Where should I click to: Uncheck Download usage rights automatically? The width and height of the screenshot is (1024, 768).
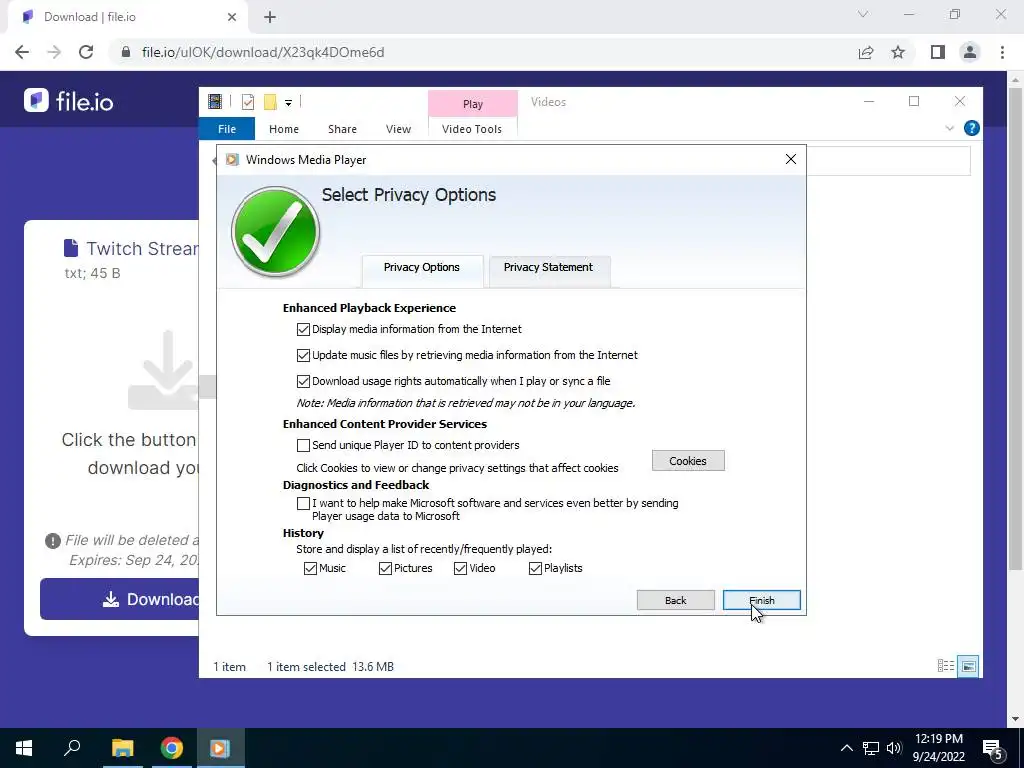[303, 381]
